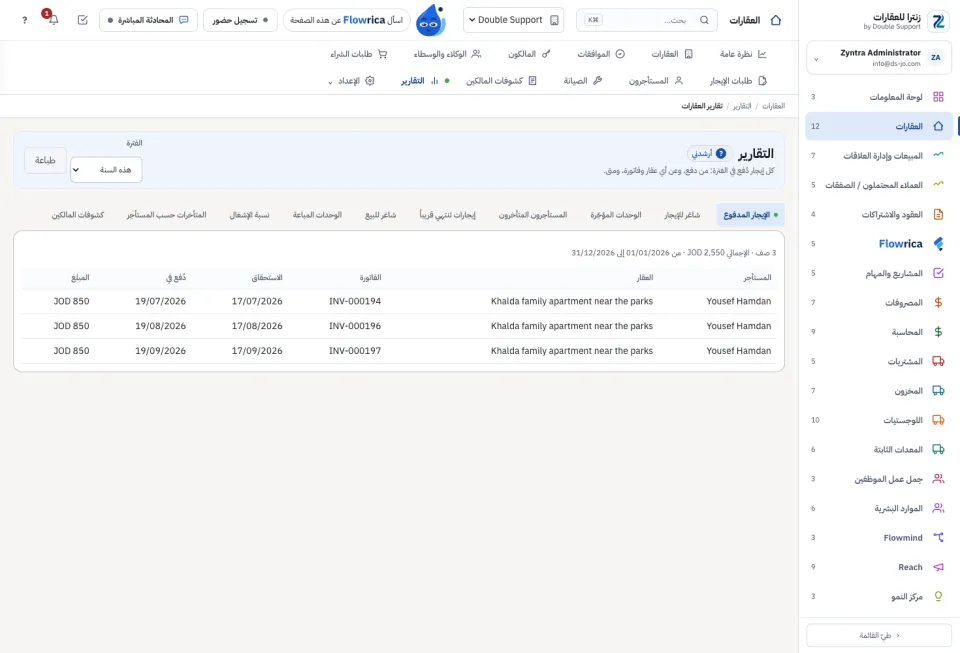The height and width of the screenshot is (653, 960).
Task: Open the Double Support company dropdown
Action: click(513, 20)
